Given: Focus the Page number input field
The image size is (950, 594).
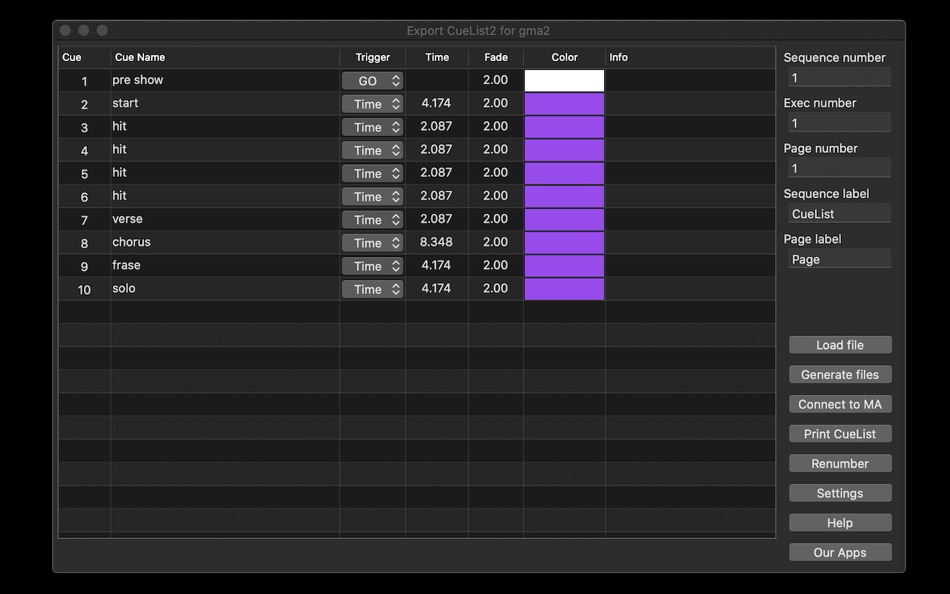Looking at the screenshot, I should [x=839, y=169].
